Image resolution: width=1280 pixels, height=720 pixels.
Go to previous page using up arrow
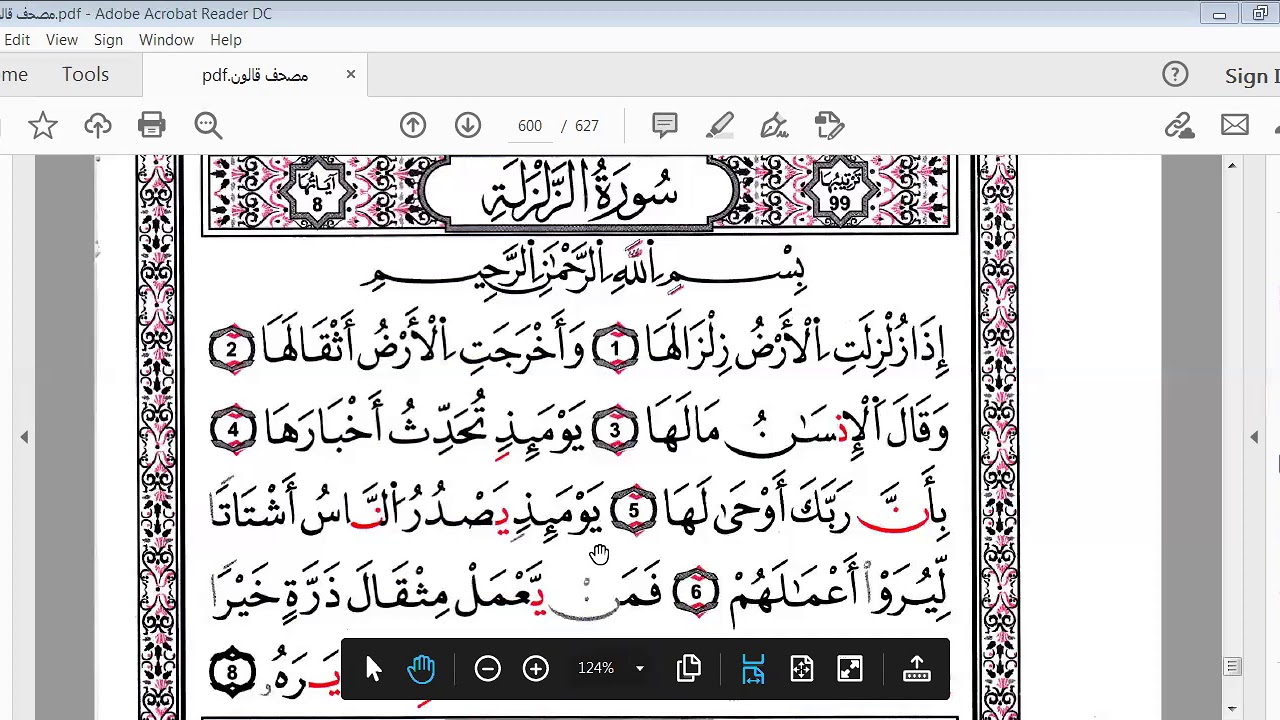(x=413, y=126)
